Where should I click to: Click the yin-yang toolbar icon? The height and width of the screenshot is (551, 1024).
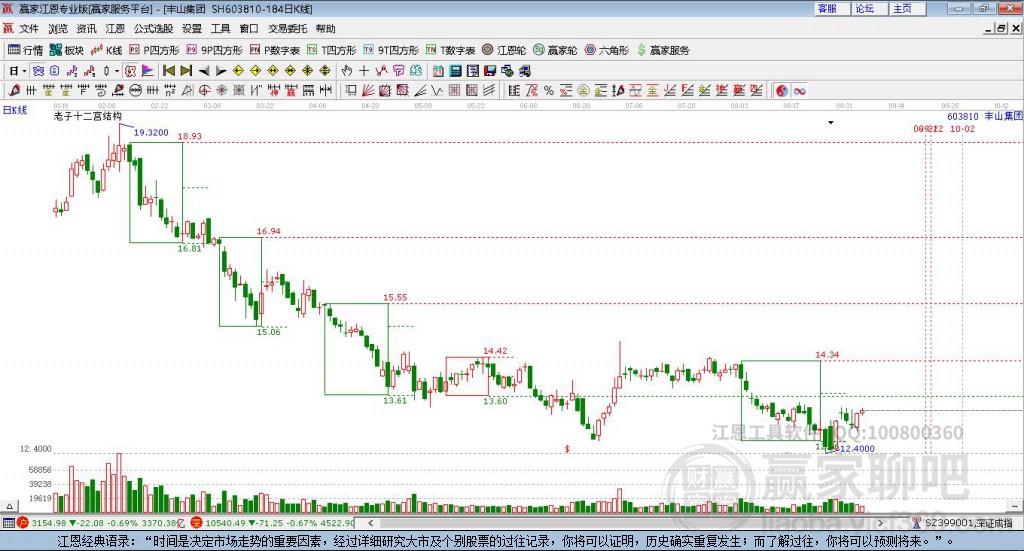tap(782, 91)
